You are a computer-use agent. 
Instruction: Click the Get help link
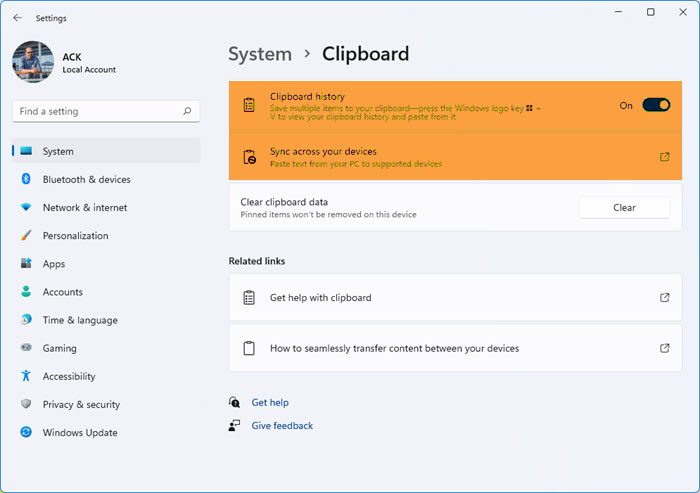click(x=270, y=403)
